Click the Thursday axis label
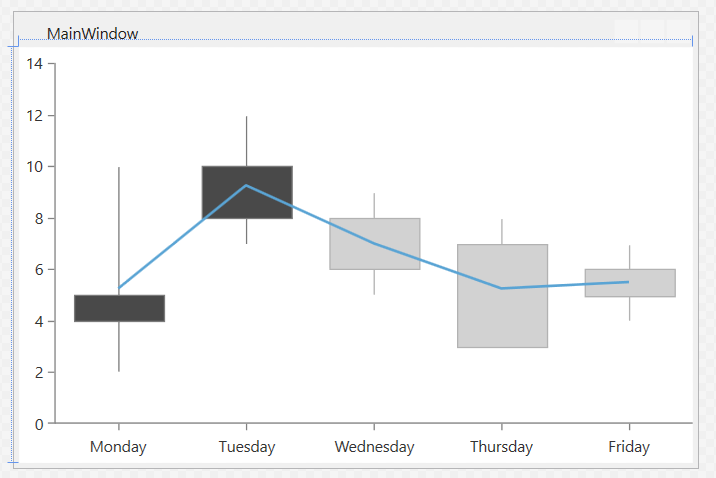The height and width of the screenshot is (478, 716). 501,447
